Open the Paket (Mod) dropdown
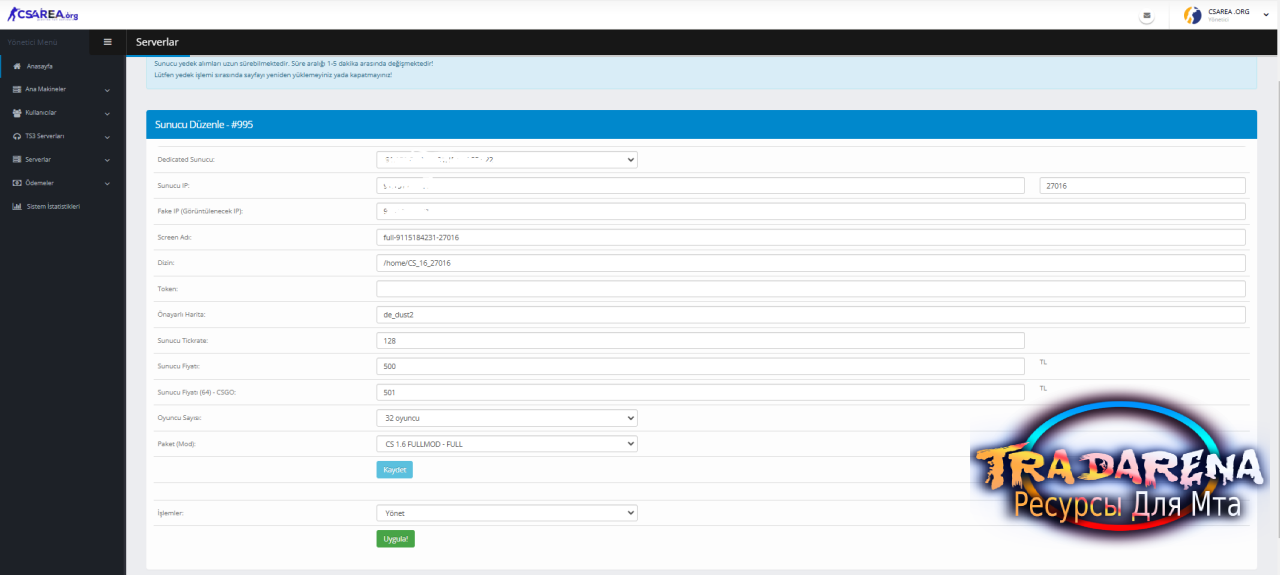This screenshot has height=575, width=1280. 507,443
